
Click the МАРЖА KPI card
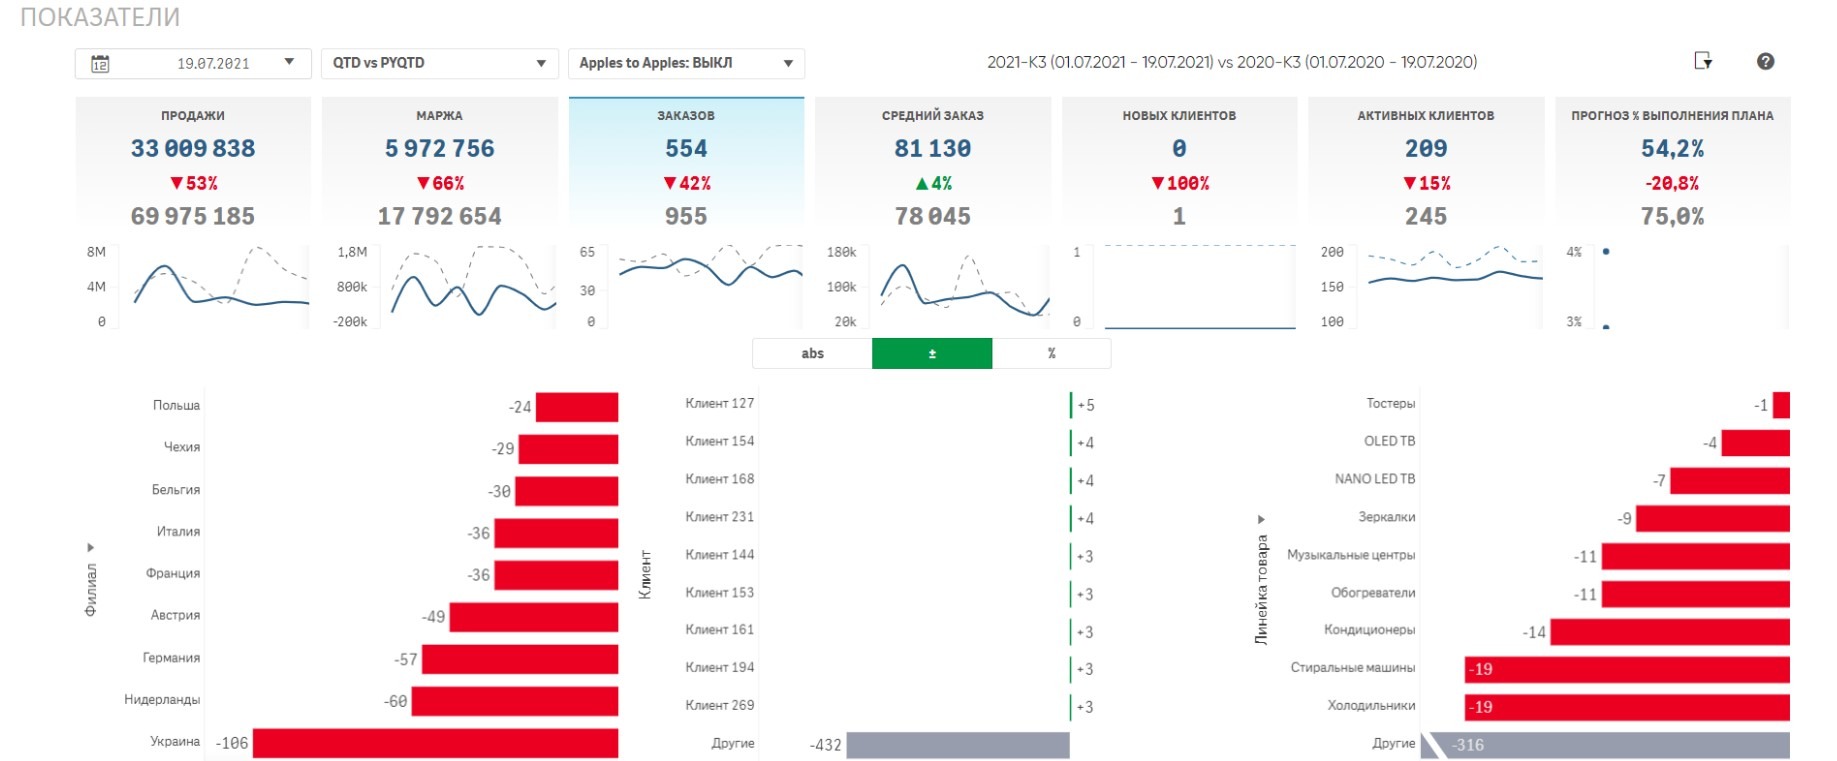[x=439, y=165]
